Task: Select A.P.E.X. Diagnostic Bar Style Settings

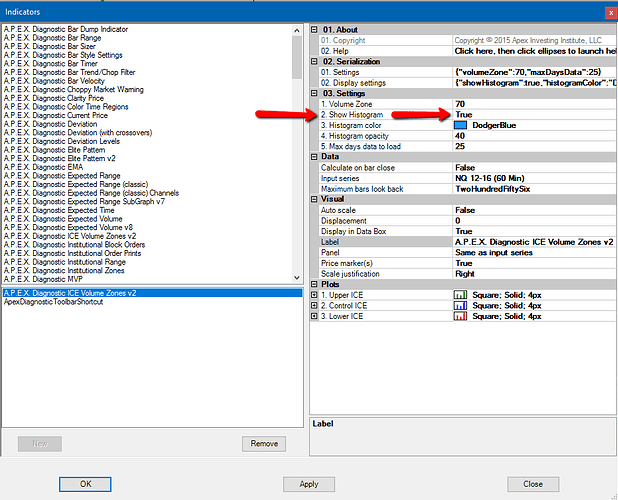Action: click(63, 55)
